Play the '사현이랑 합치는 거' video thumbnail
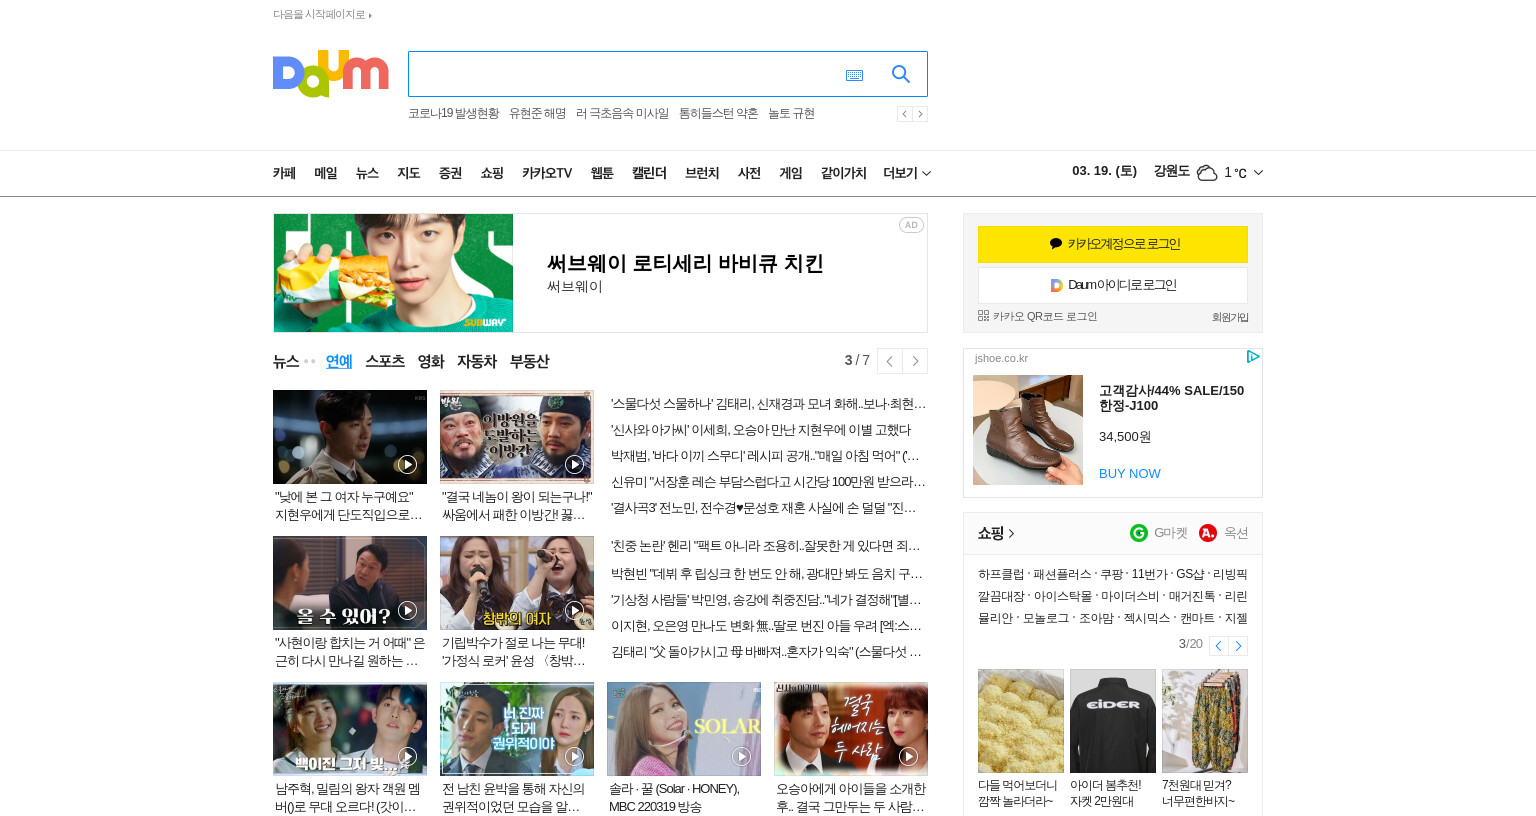 [x=350, y=583]
